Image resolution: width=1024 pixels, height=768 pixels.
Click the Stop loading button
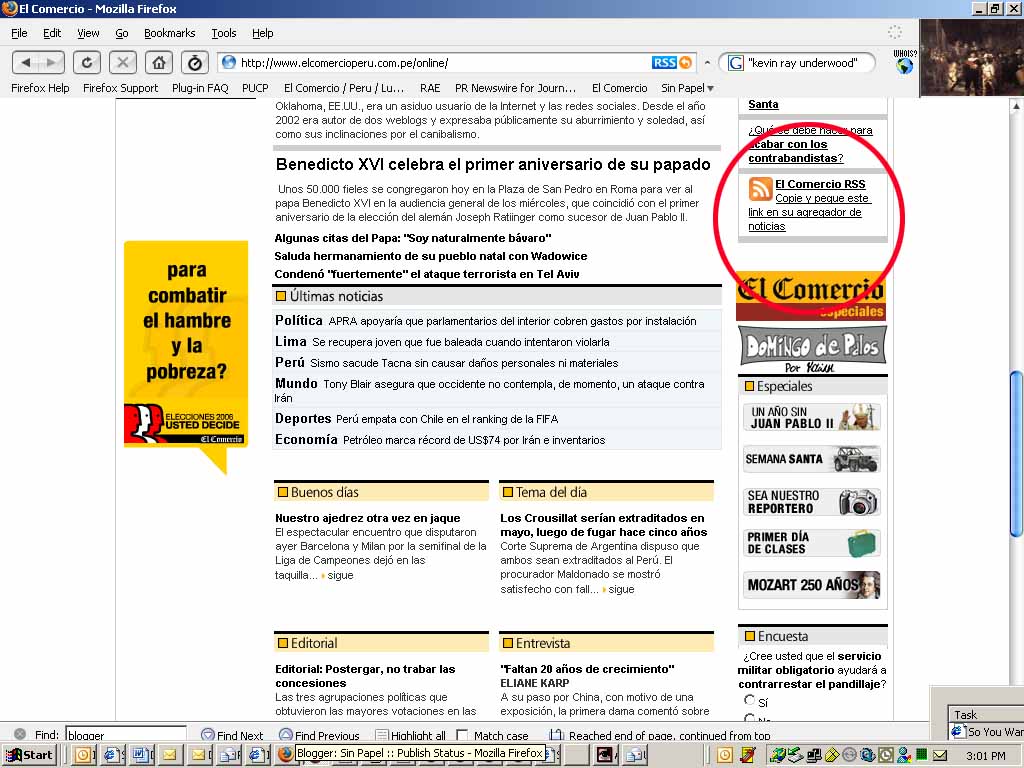pyautogui.click(x=122, y=63)
